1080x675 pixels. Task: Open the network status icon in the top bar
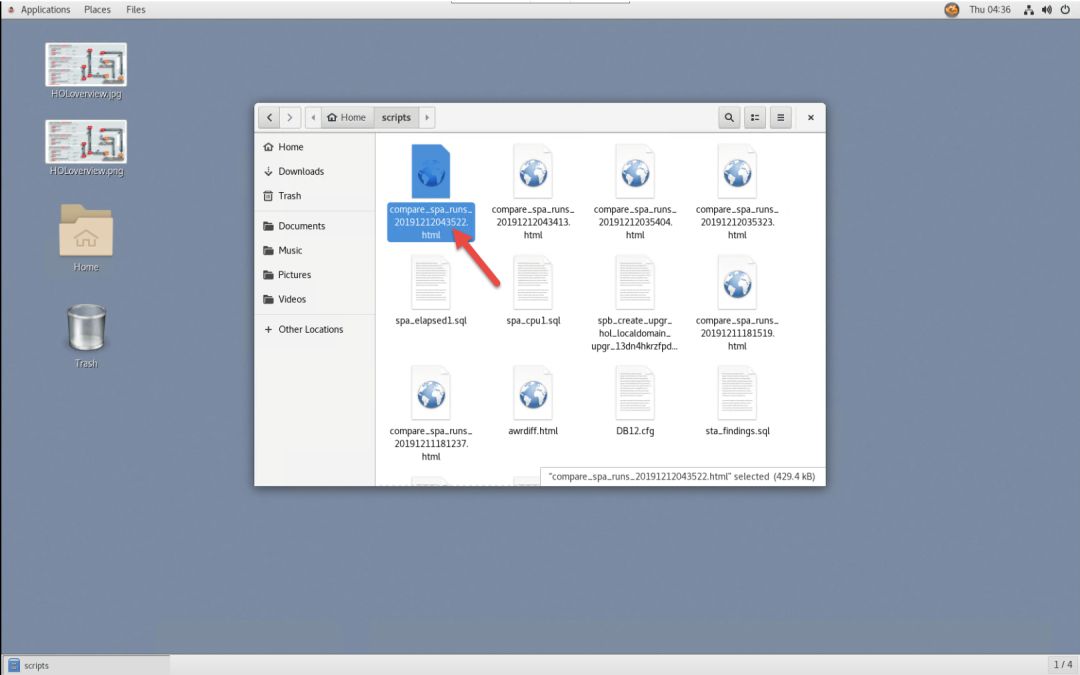click(1028, 10)
